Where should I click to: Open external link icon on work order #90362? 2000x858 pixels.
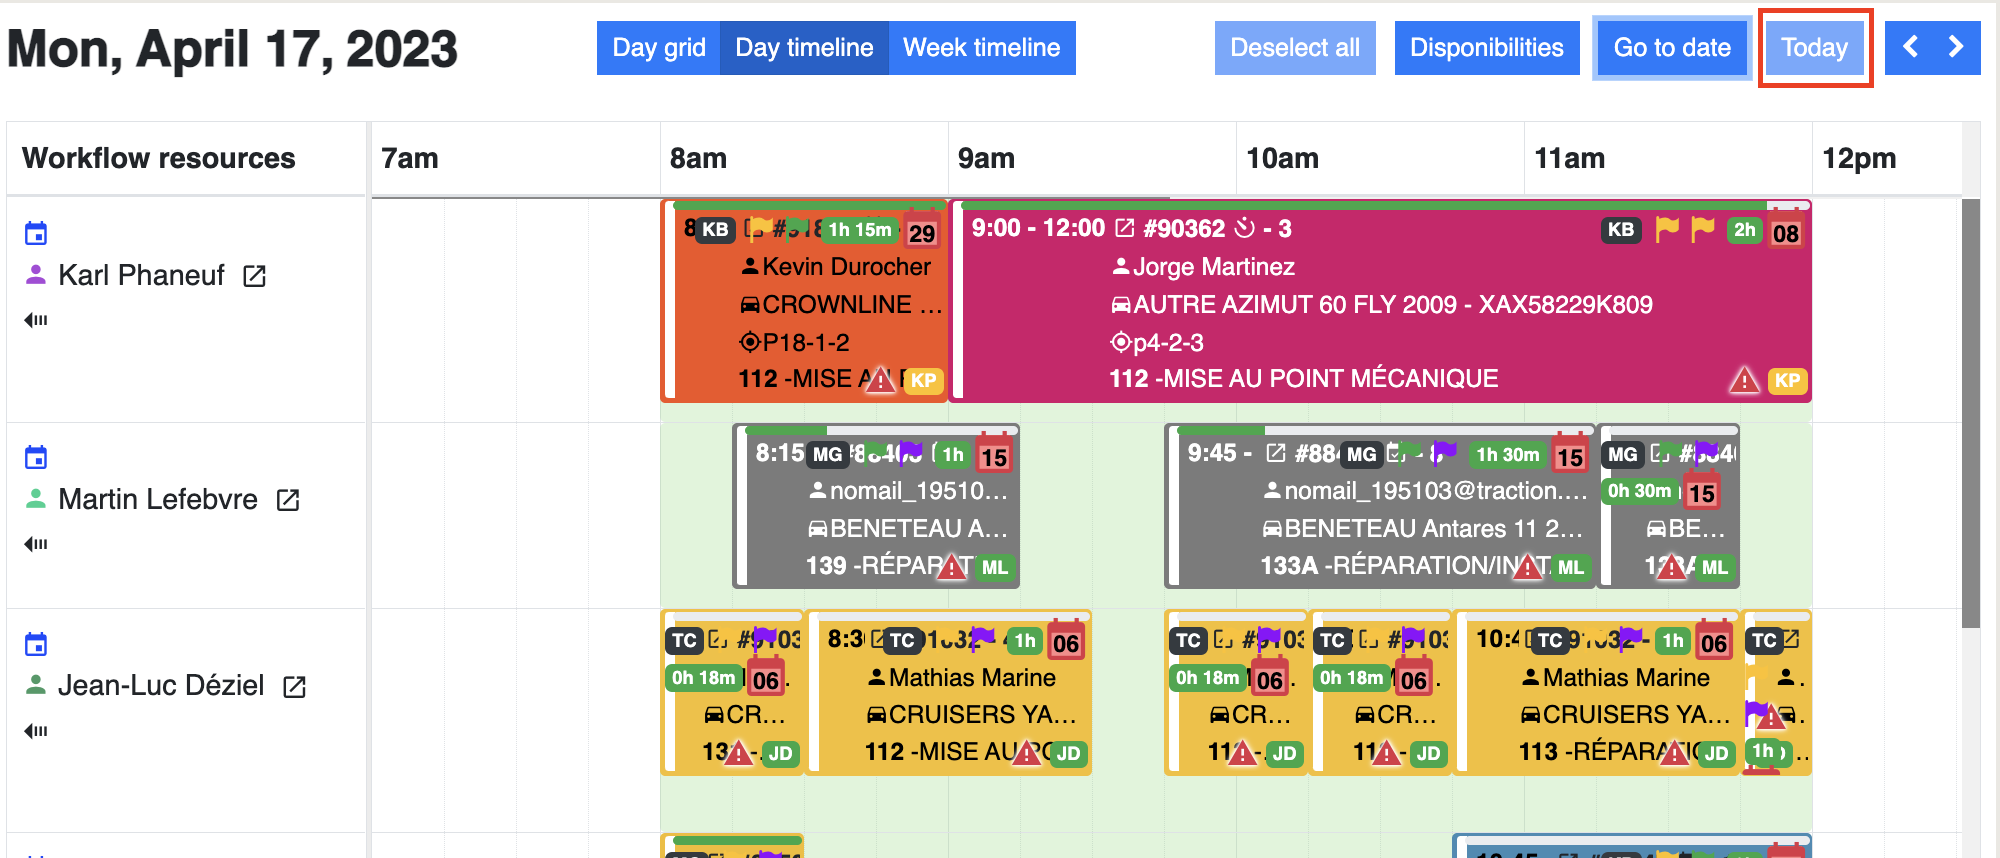pos(1125,228)
